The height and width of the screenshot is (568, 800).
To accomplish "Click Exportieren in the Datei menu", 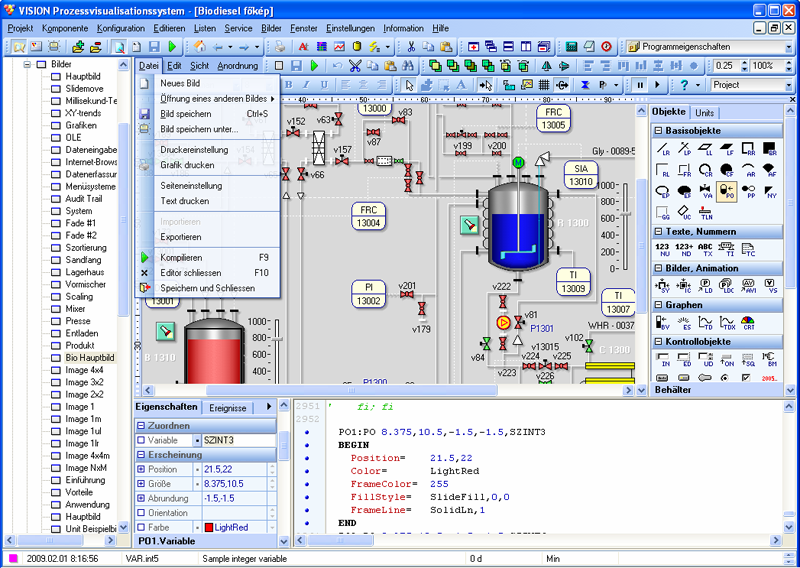I will point(180,237).
